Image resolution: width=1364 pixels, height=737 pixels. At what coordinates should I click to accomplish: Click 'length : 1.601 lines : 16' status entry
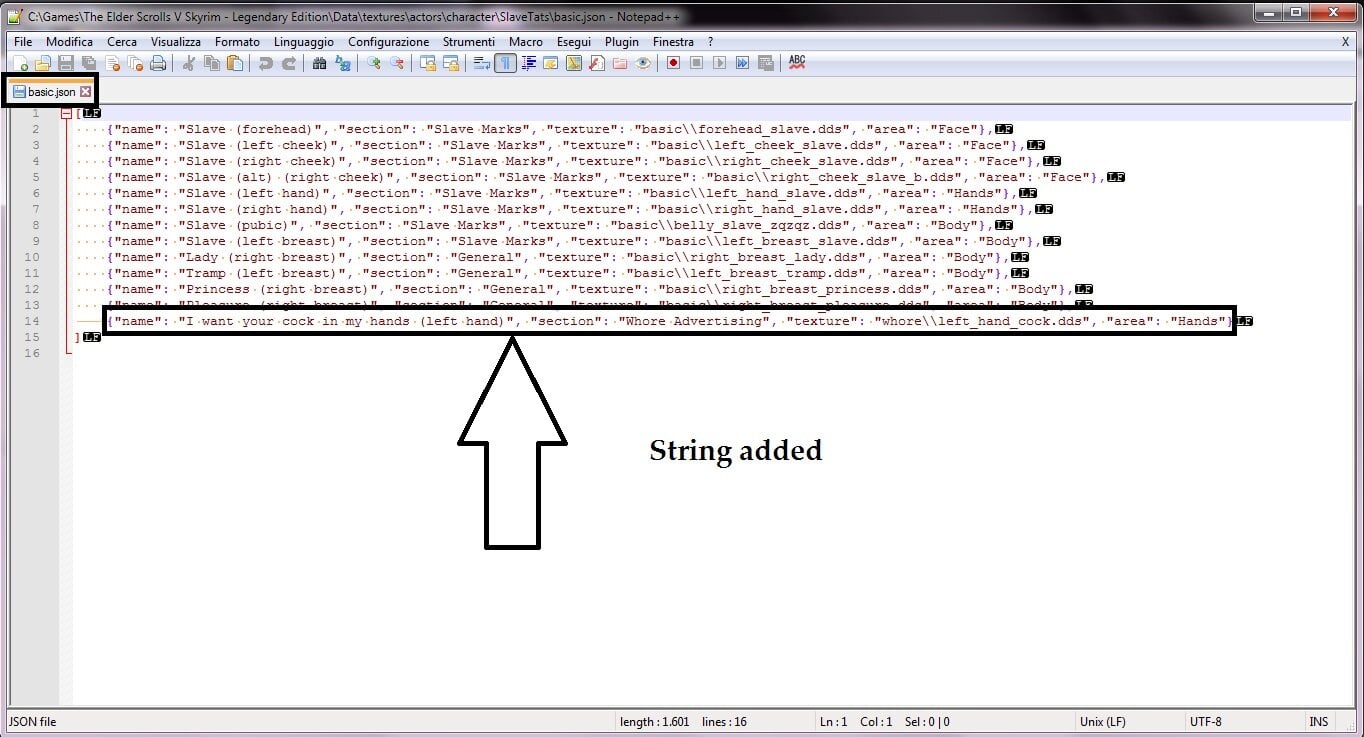(683, 721)
